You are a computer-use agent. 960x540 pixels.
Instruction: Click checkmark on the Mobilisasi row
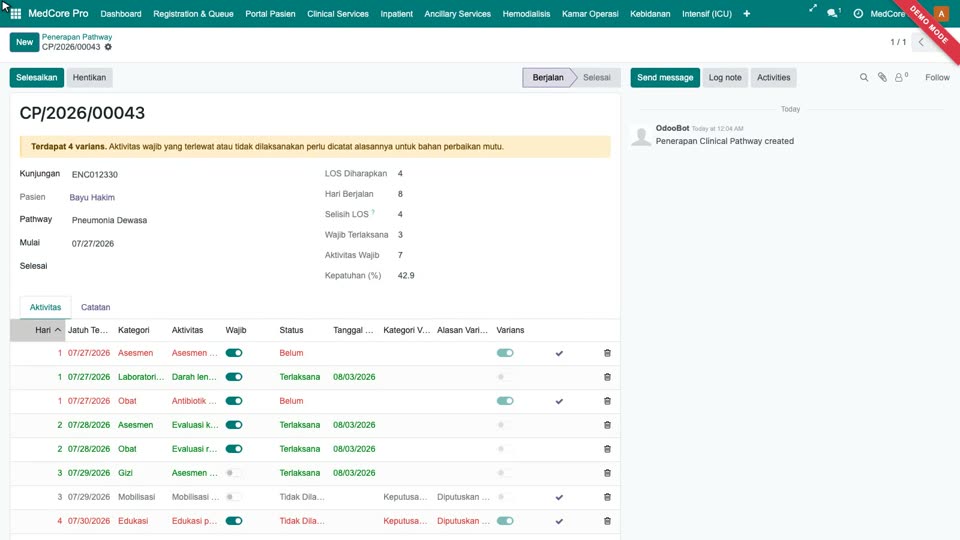[x=559, y=497]
